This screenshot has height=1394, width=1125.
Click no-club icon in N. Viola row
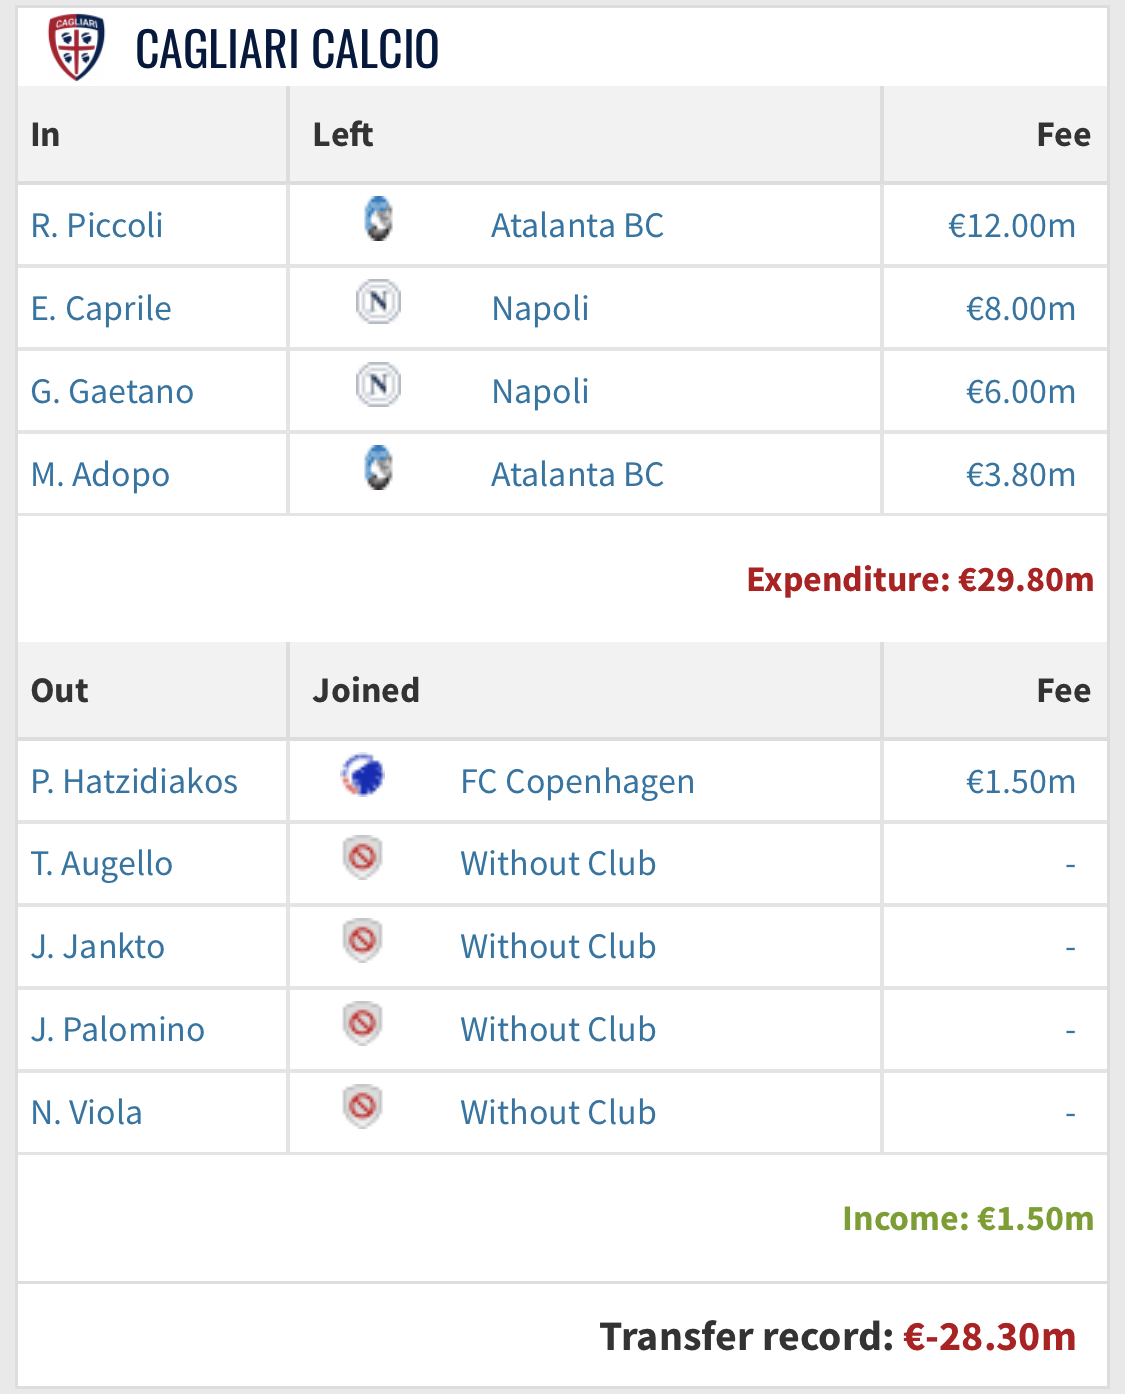click(x=362, y=1107)
